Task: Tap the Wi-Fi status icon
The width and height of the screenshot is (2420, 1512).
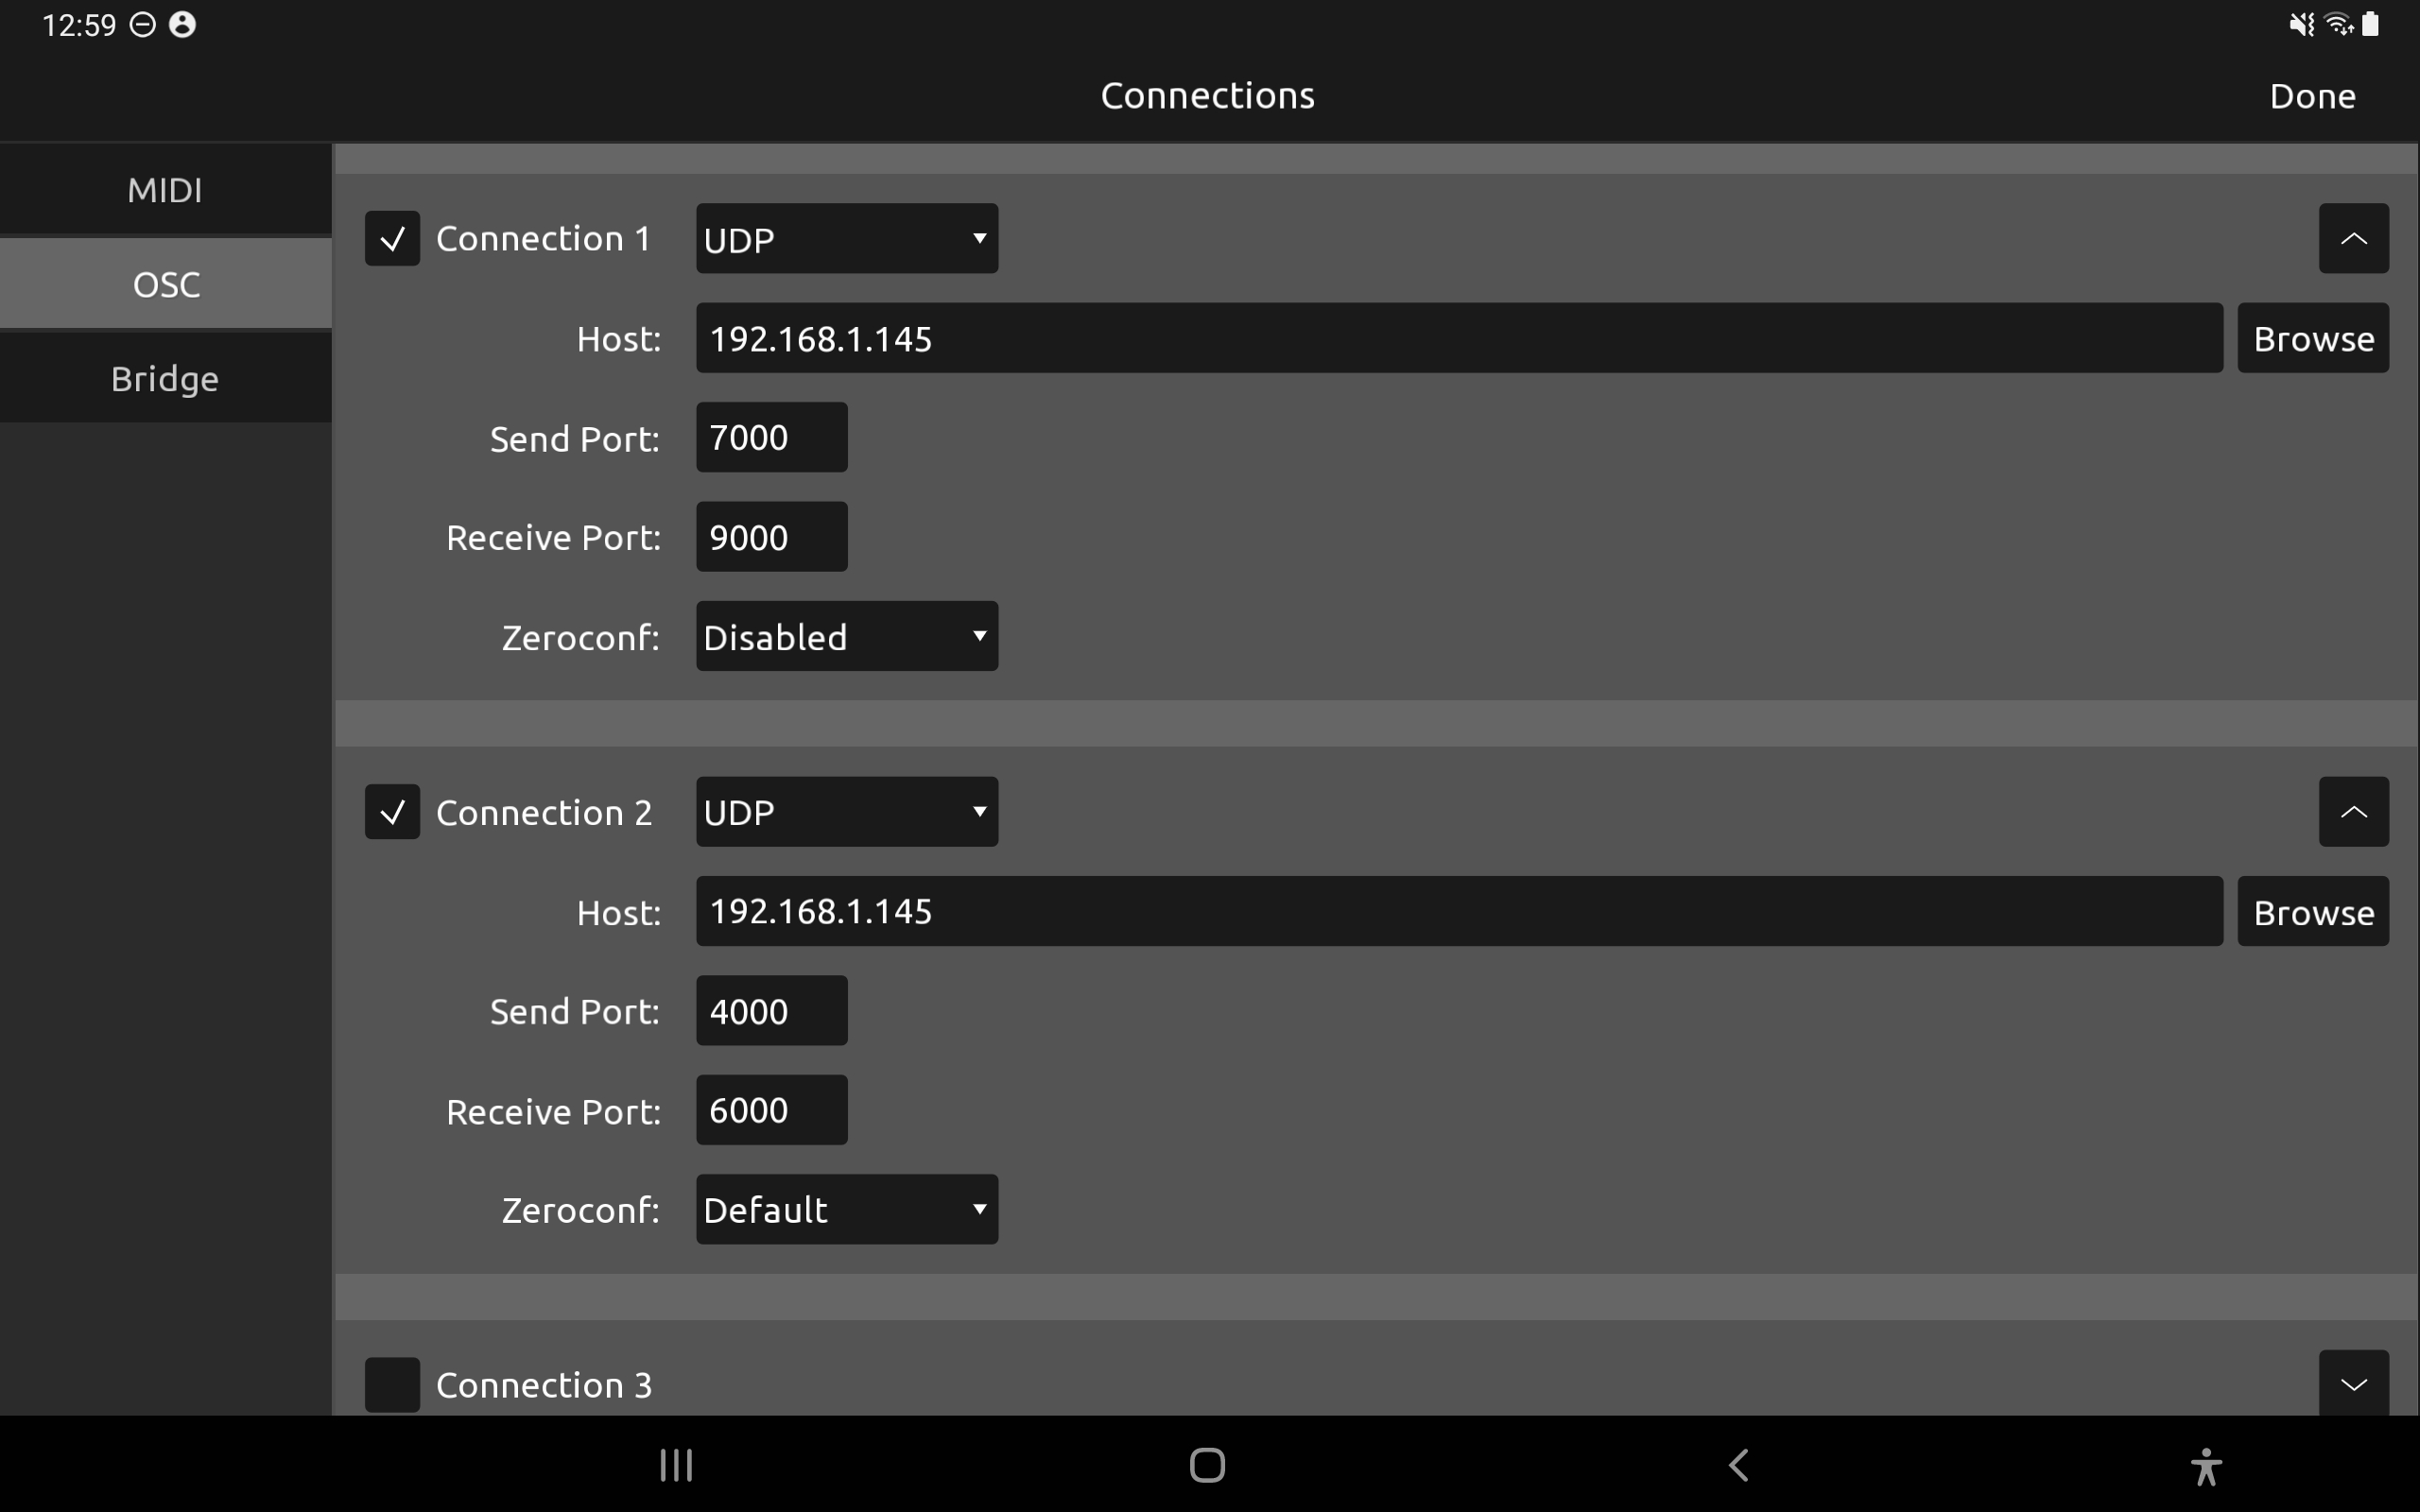Action: (2337, 25)
